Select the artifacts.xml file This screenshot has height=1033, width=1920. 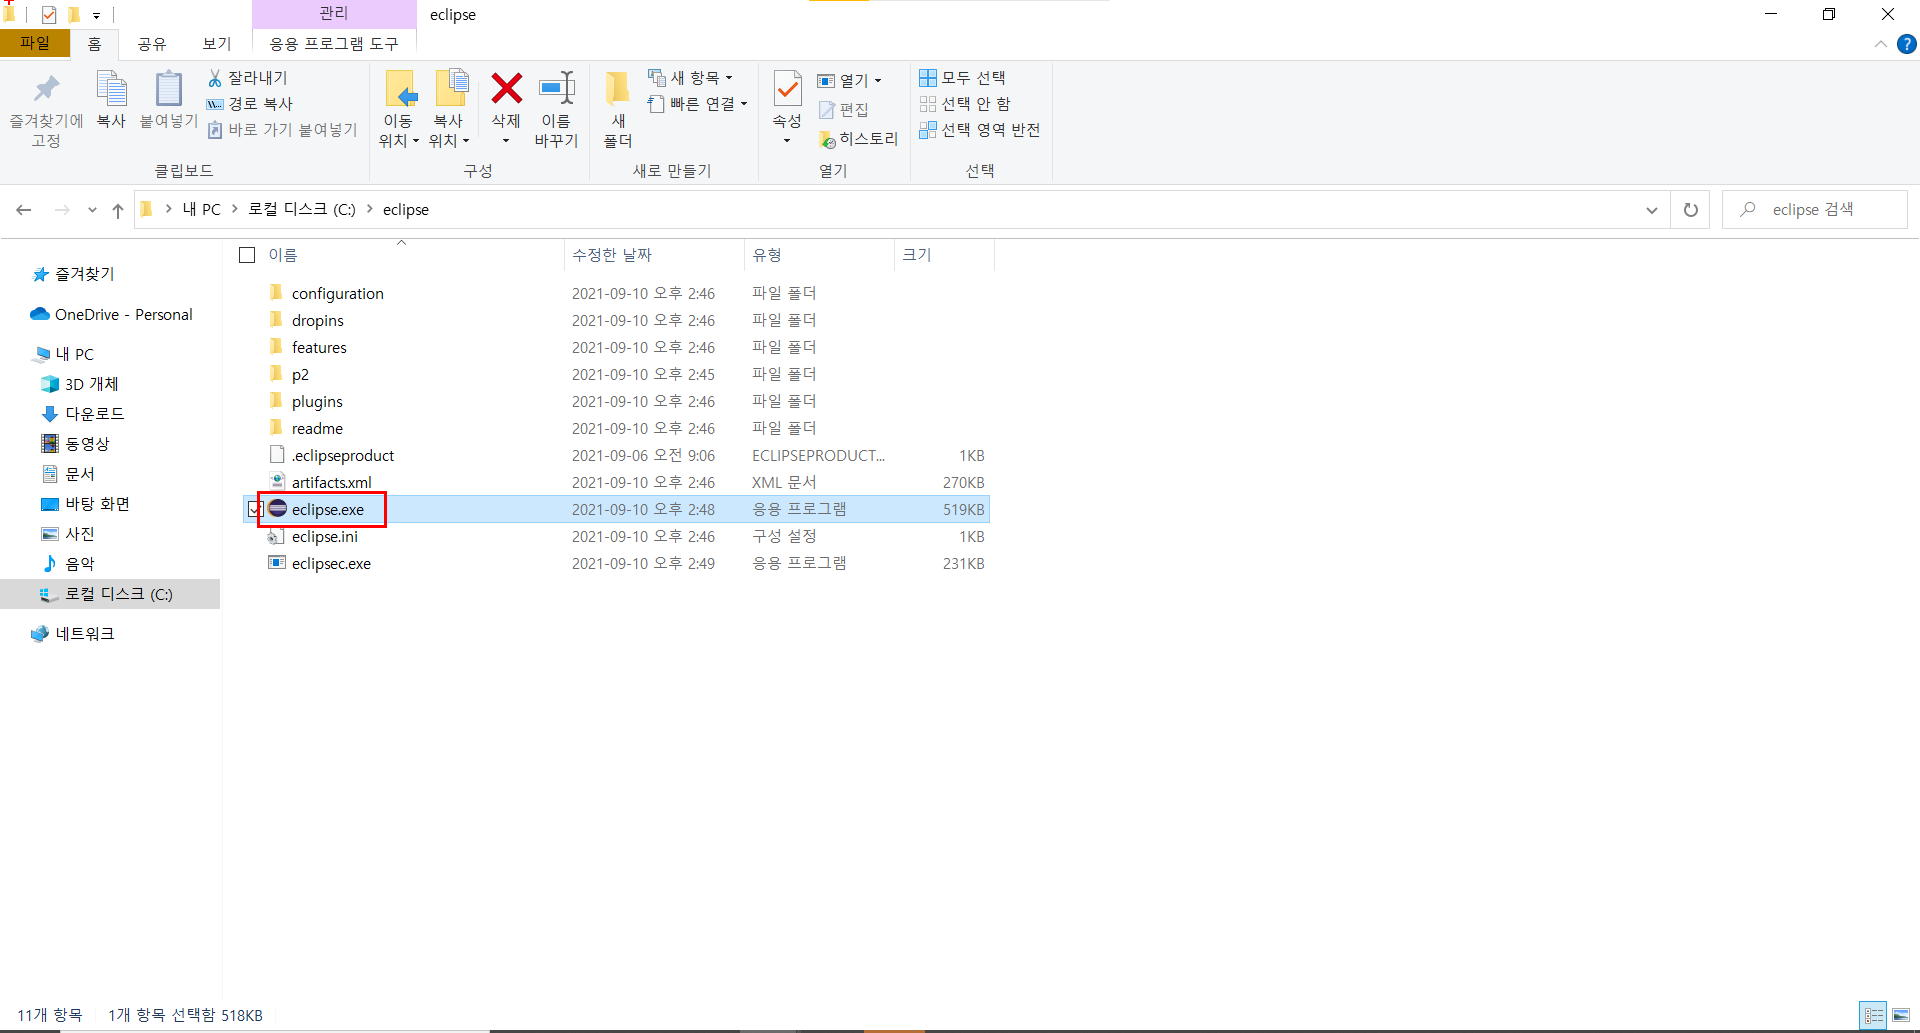616,483
